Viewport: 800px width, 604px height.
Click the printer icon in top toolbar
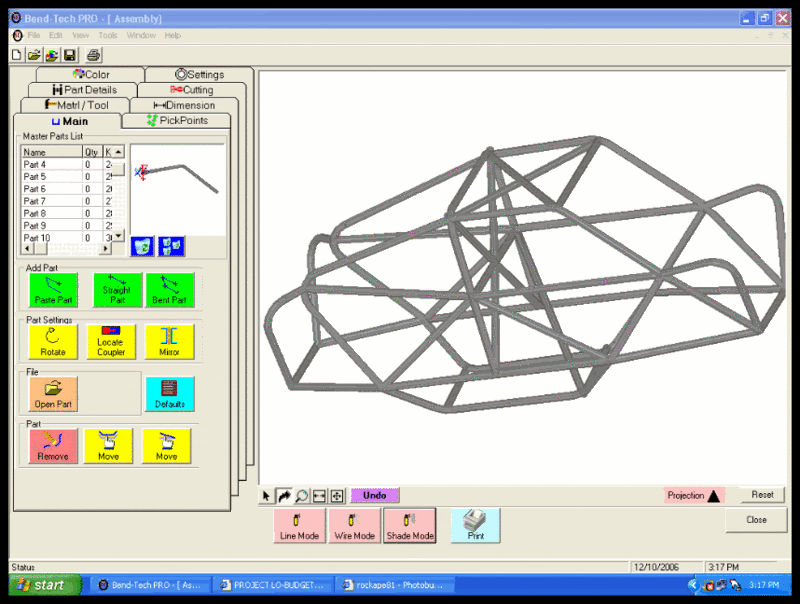coord(93,55)
